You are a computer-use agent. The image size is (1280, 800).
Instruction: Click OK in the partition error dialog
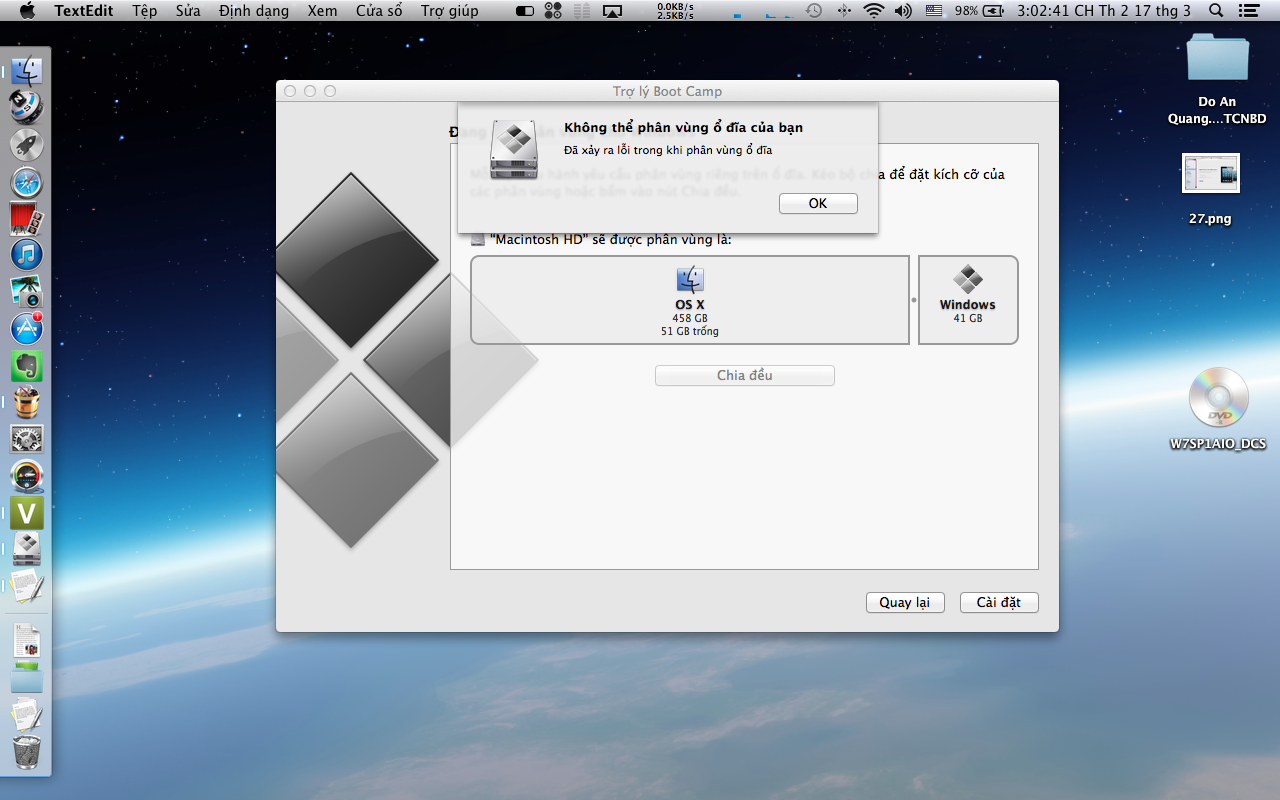818,203
